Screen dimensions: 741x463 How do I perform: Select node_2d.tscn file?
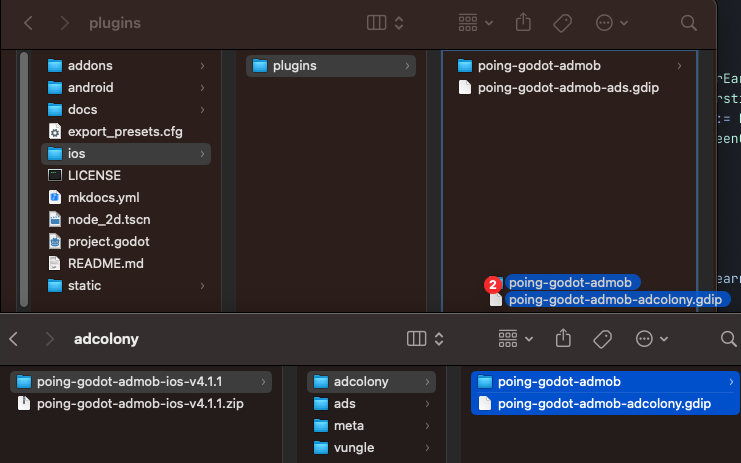pyautogui.click(x=126, y=219)
